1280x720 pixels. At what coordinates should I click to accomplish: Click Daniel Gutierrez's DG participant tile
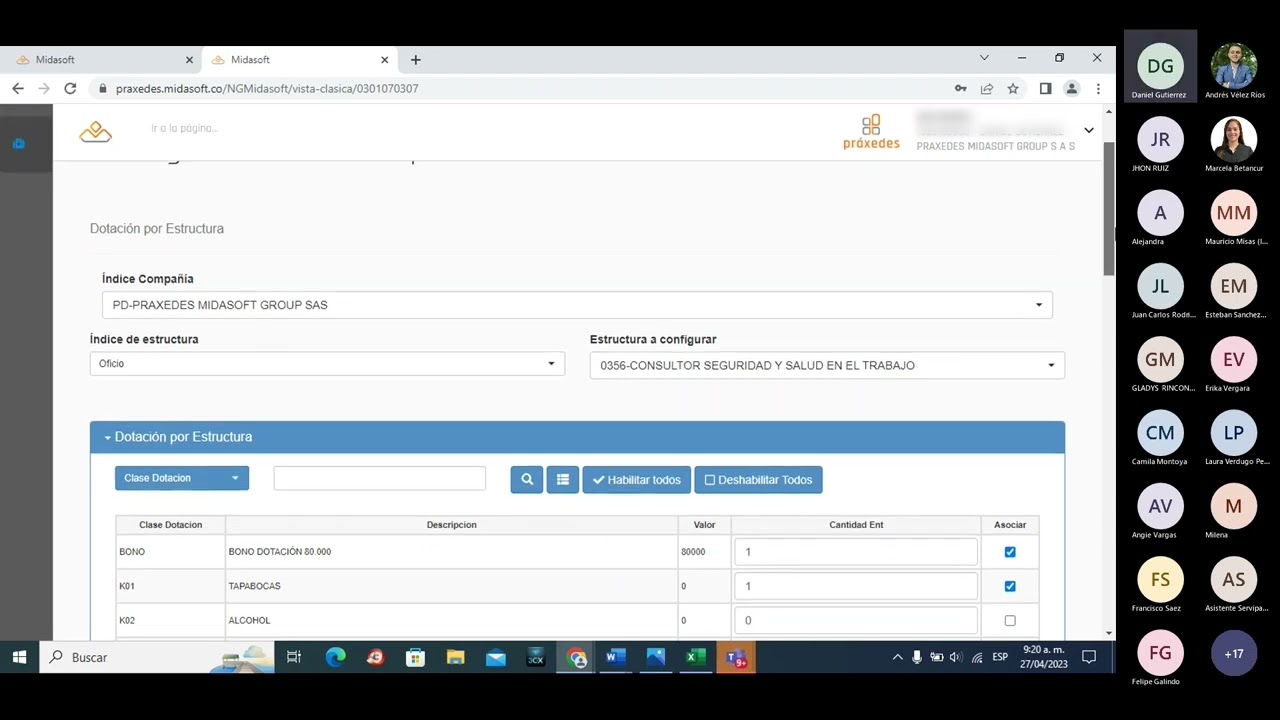1160,67
